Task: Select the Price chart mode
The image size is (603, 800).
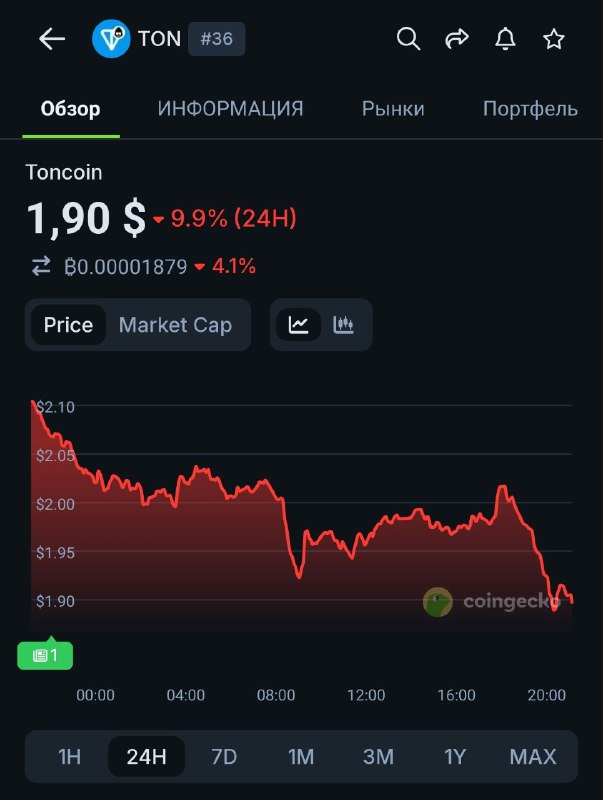Action: (68, 325)
